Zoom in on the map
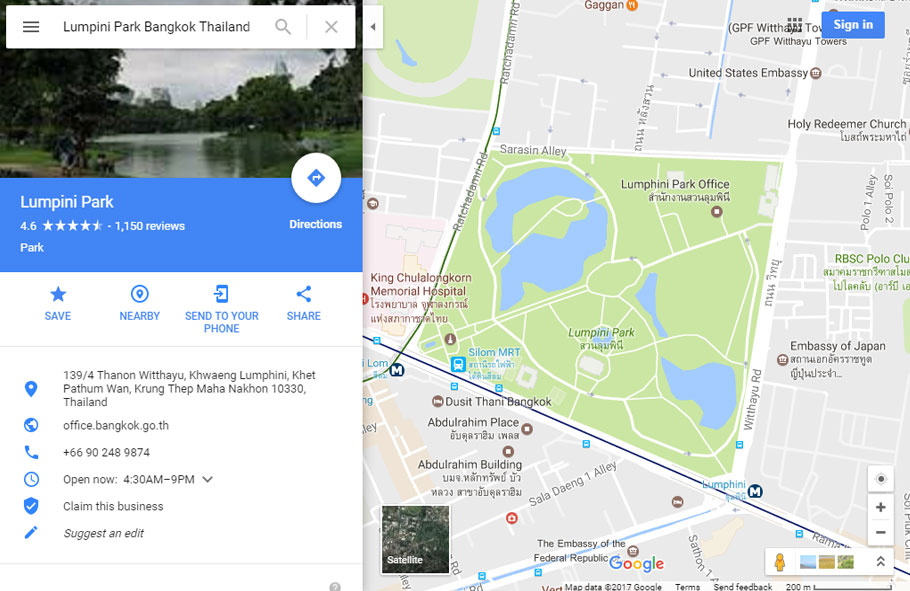This screenshot has height=591, width=910. (880, 507)
